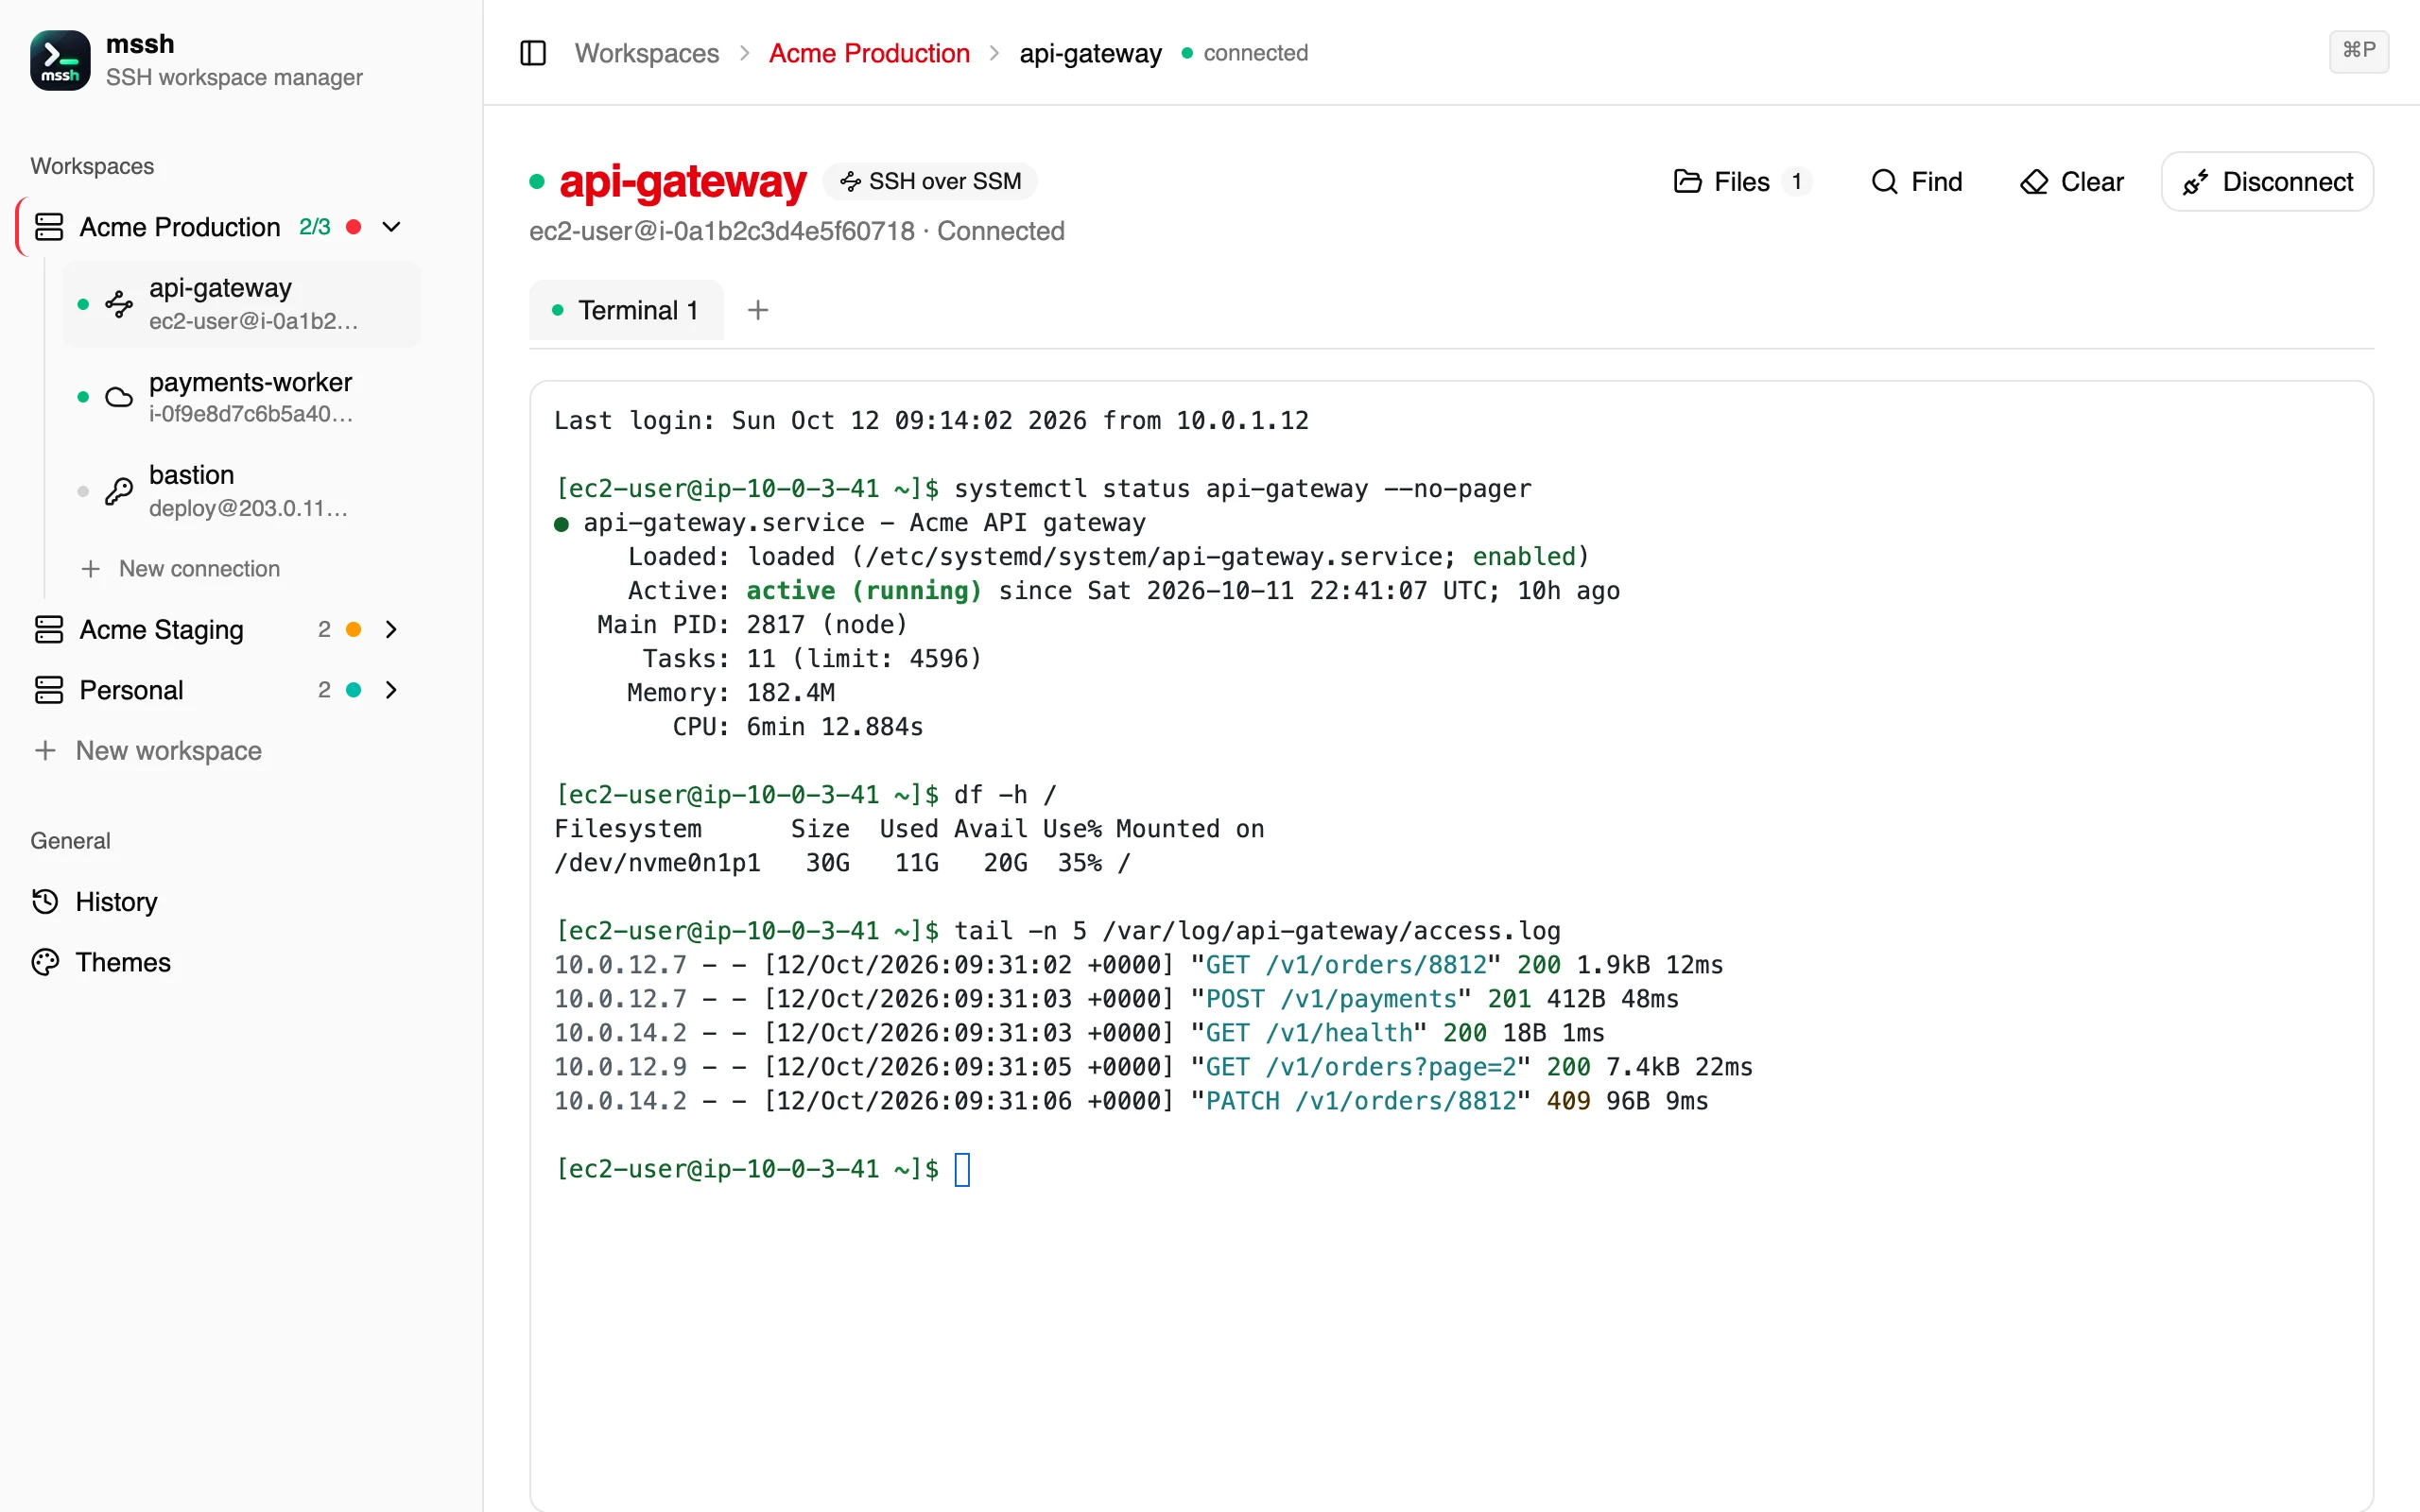This screenshot has height=1512, width=2420.
Task: Select the api-gateway connection
Action: click(x=242, y=304)
